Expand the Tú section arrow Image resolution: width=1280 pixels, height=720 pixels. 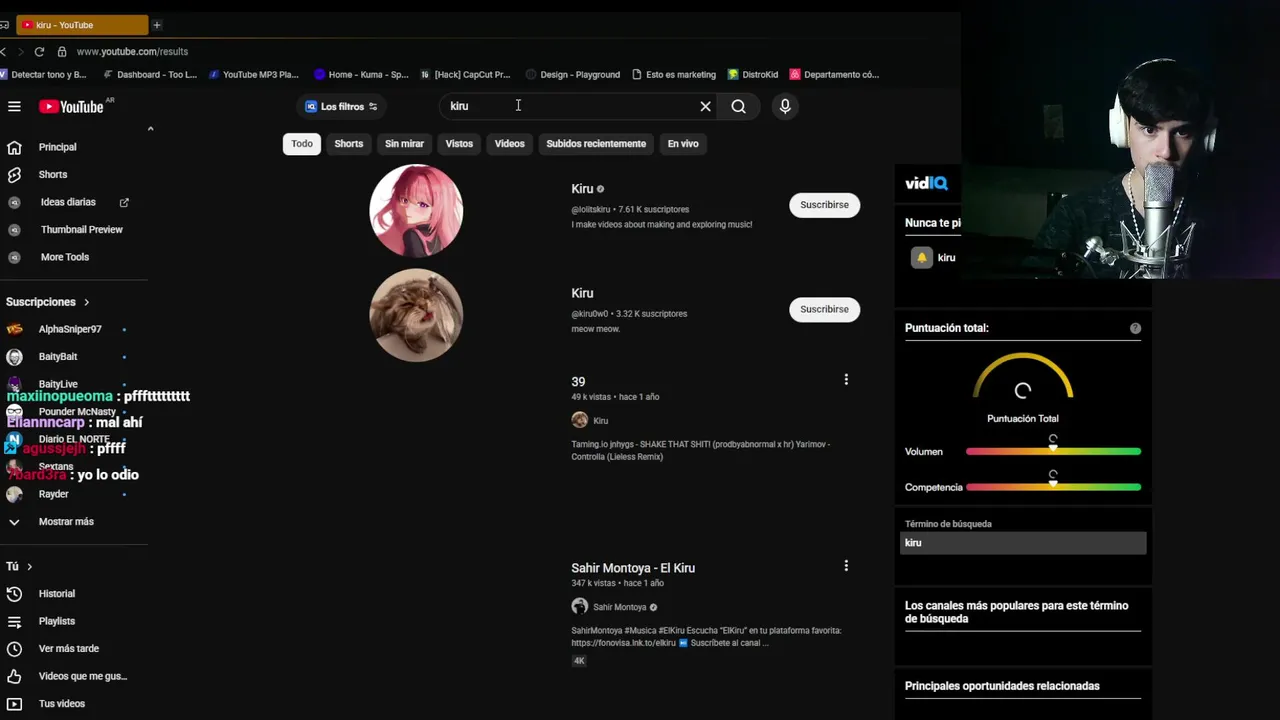click(29, 567)
